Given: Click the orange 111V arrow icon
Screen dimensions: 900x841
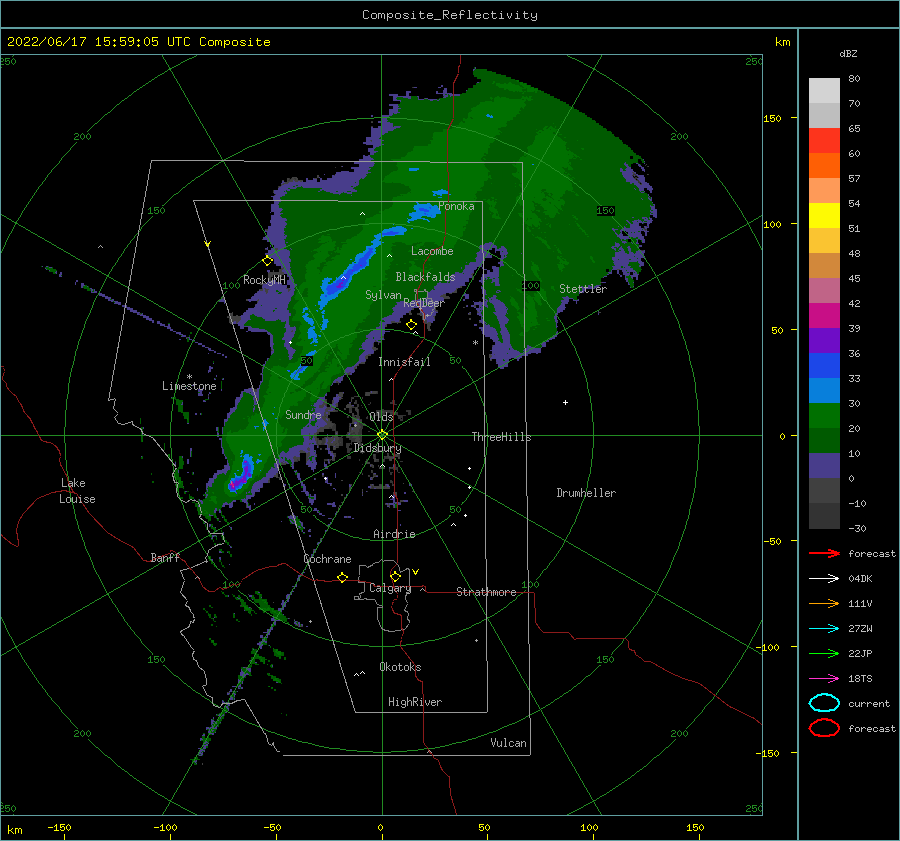Looking at the screenshot, I should tap(824, 603).
